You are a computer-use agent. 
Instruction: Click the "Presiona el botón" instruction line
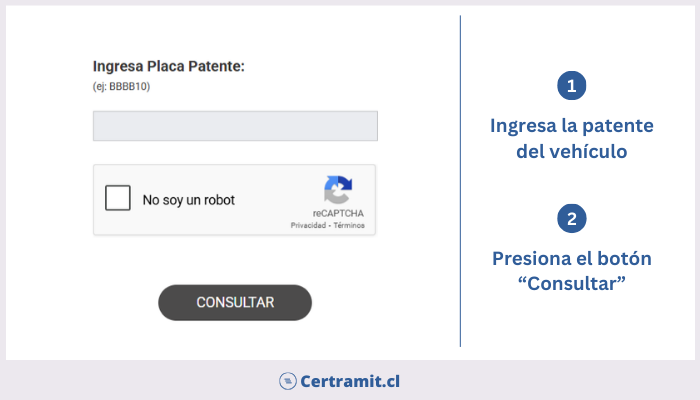click(571, 259)
